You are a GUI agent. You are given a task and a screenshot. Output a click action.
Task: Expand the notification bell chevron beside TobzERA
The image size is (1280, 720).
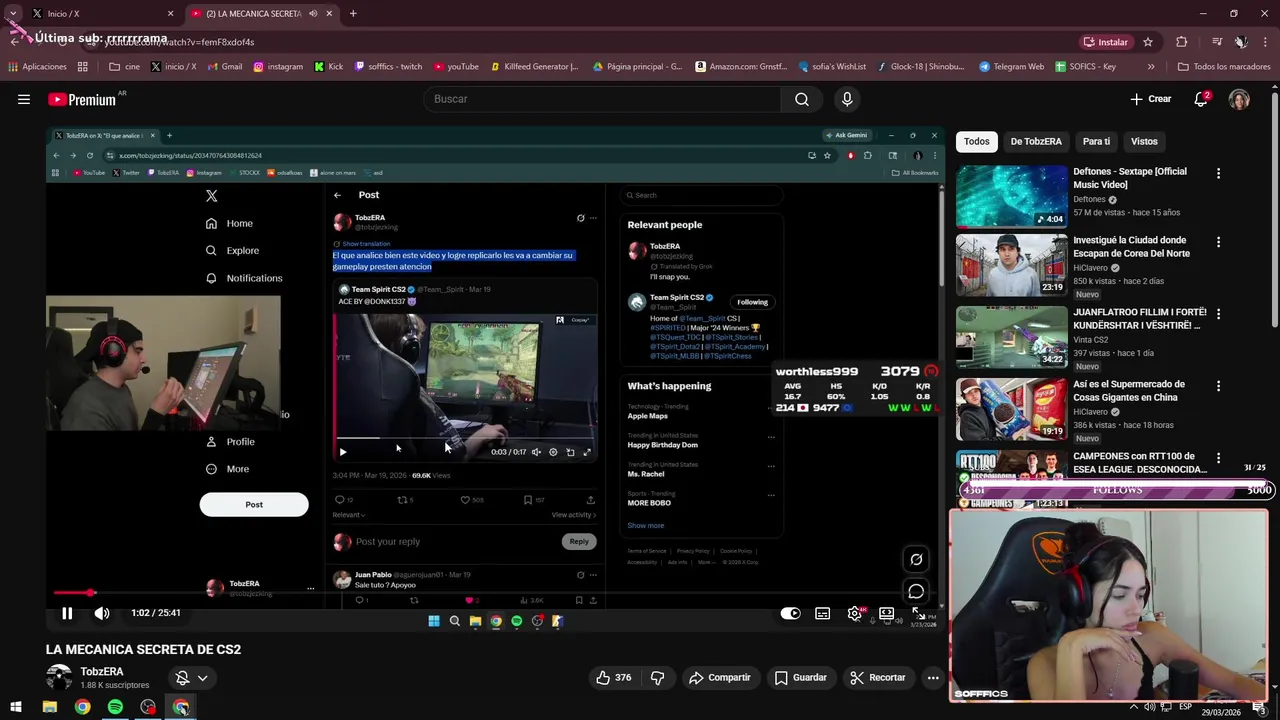[202, 677]
